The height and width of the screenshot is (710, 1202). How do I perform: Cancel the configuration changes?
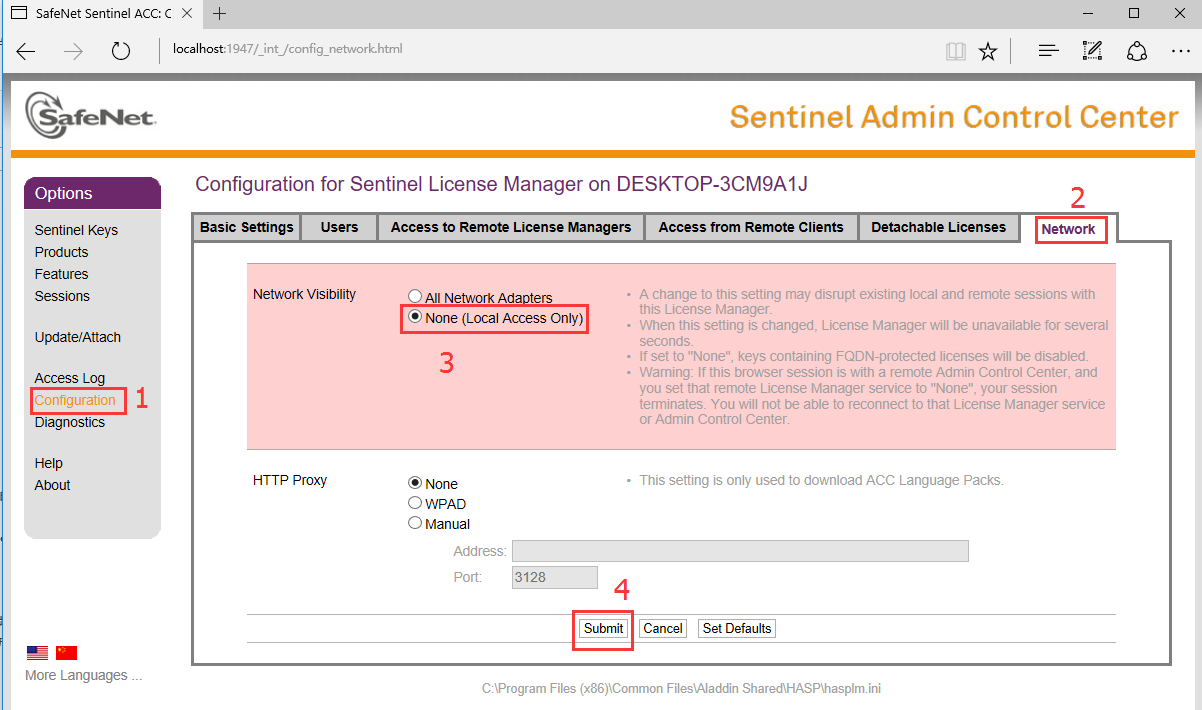(x=663, y=629)
